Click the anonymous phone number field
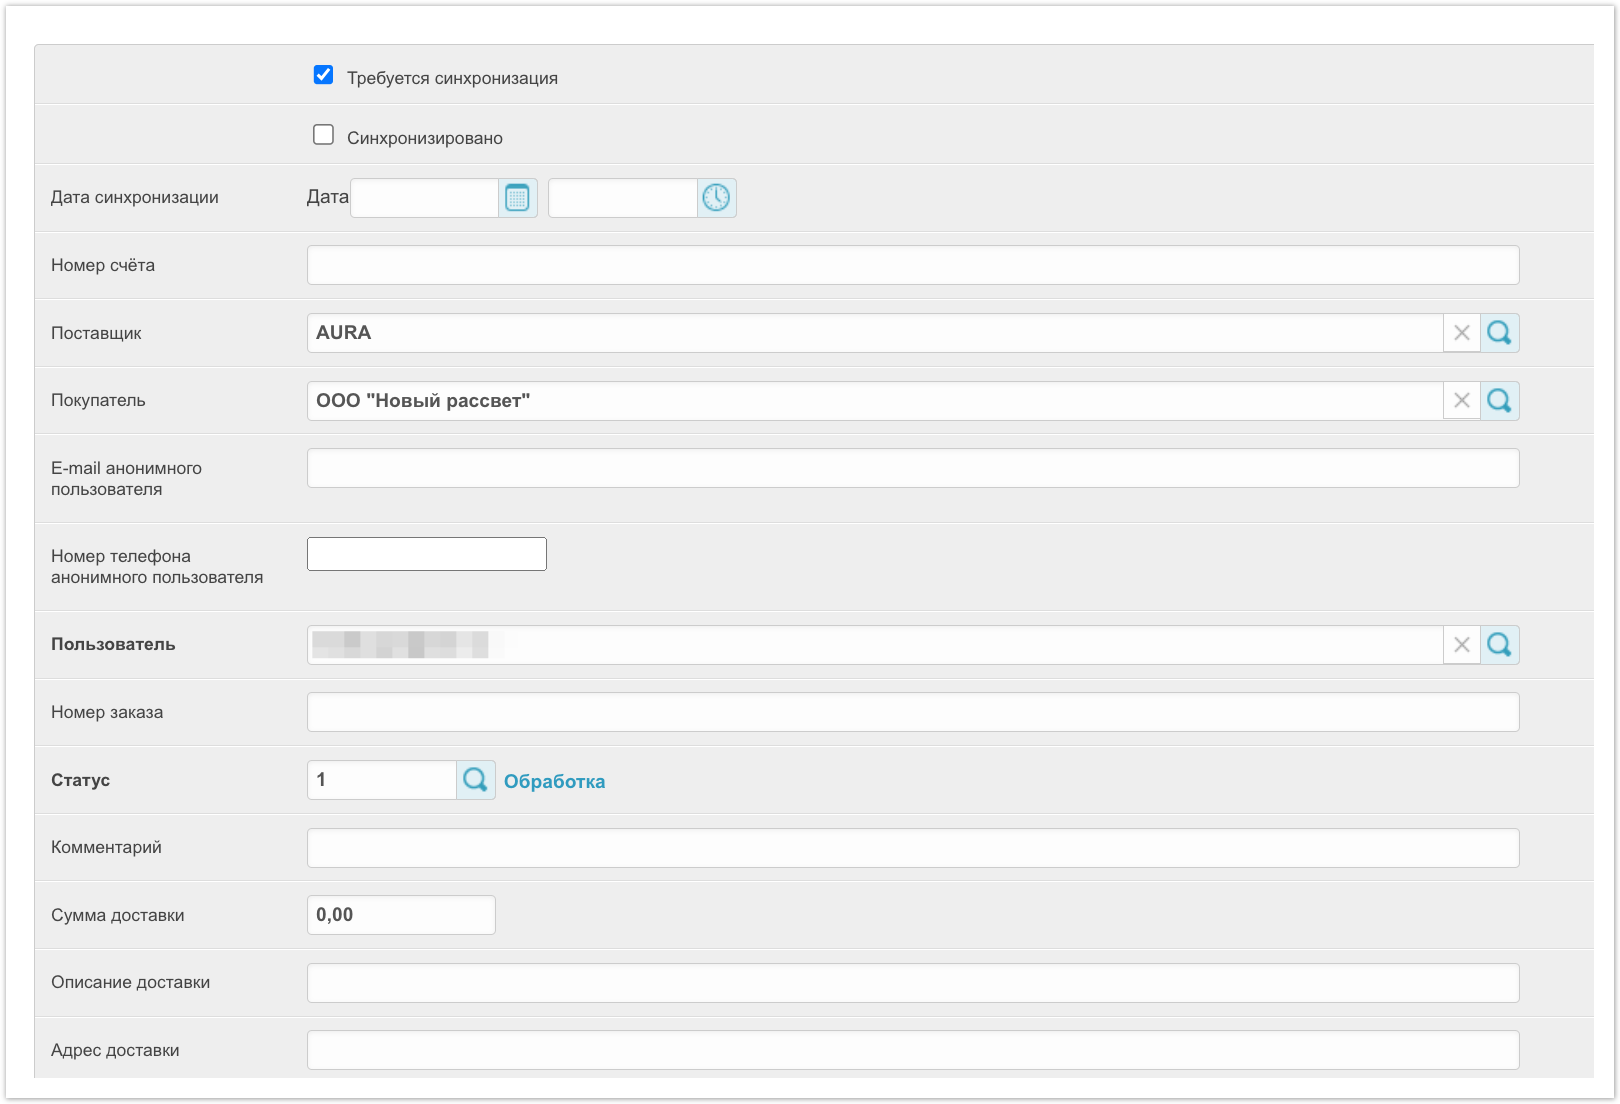1620x1104 pixels. (x=426, y=554)
